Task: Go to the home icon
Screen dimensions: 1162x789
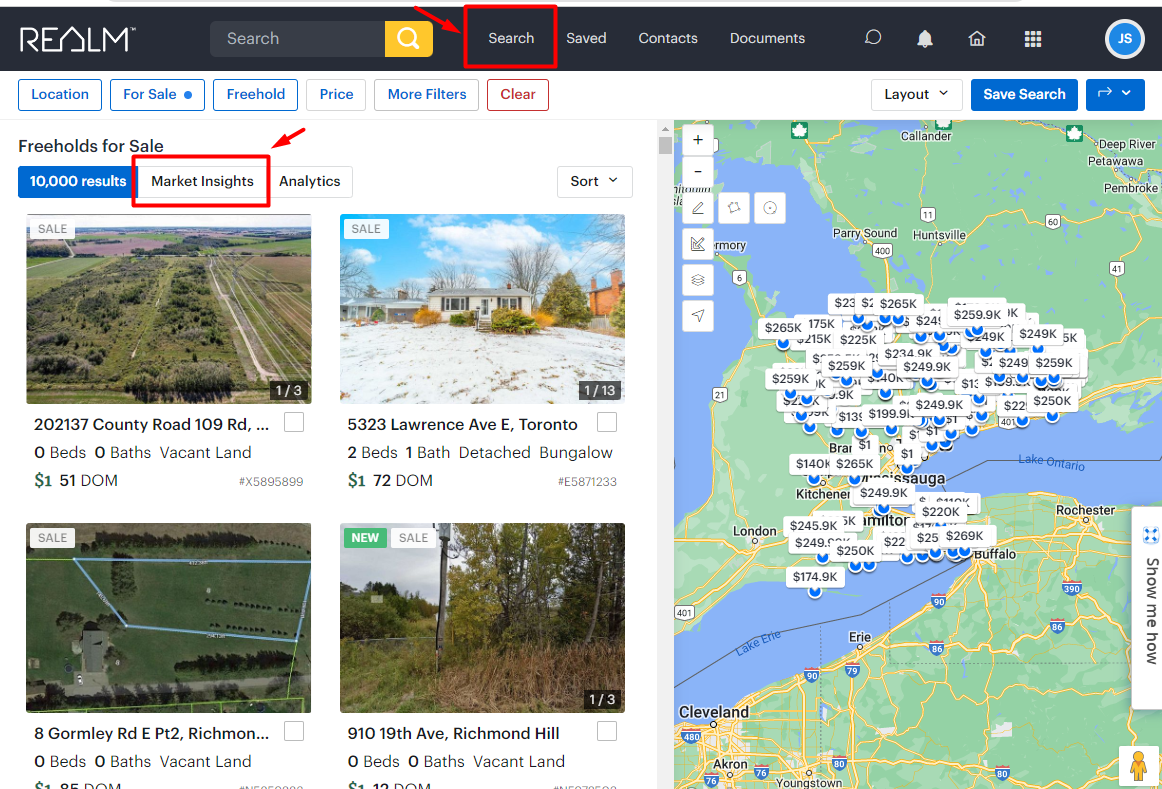Action: coord(977,39)
